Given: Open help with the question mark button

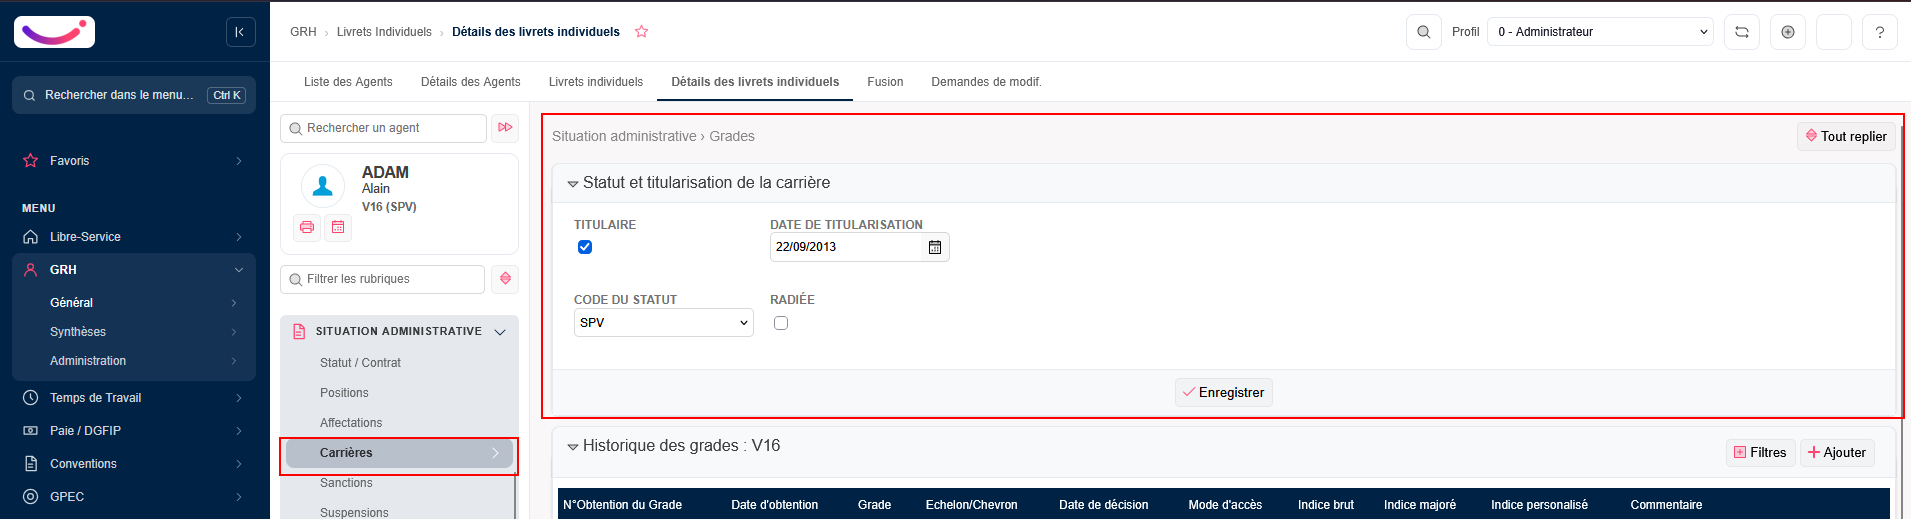Looking at the screenshot, I should click(1880, 32).
